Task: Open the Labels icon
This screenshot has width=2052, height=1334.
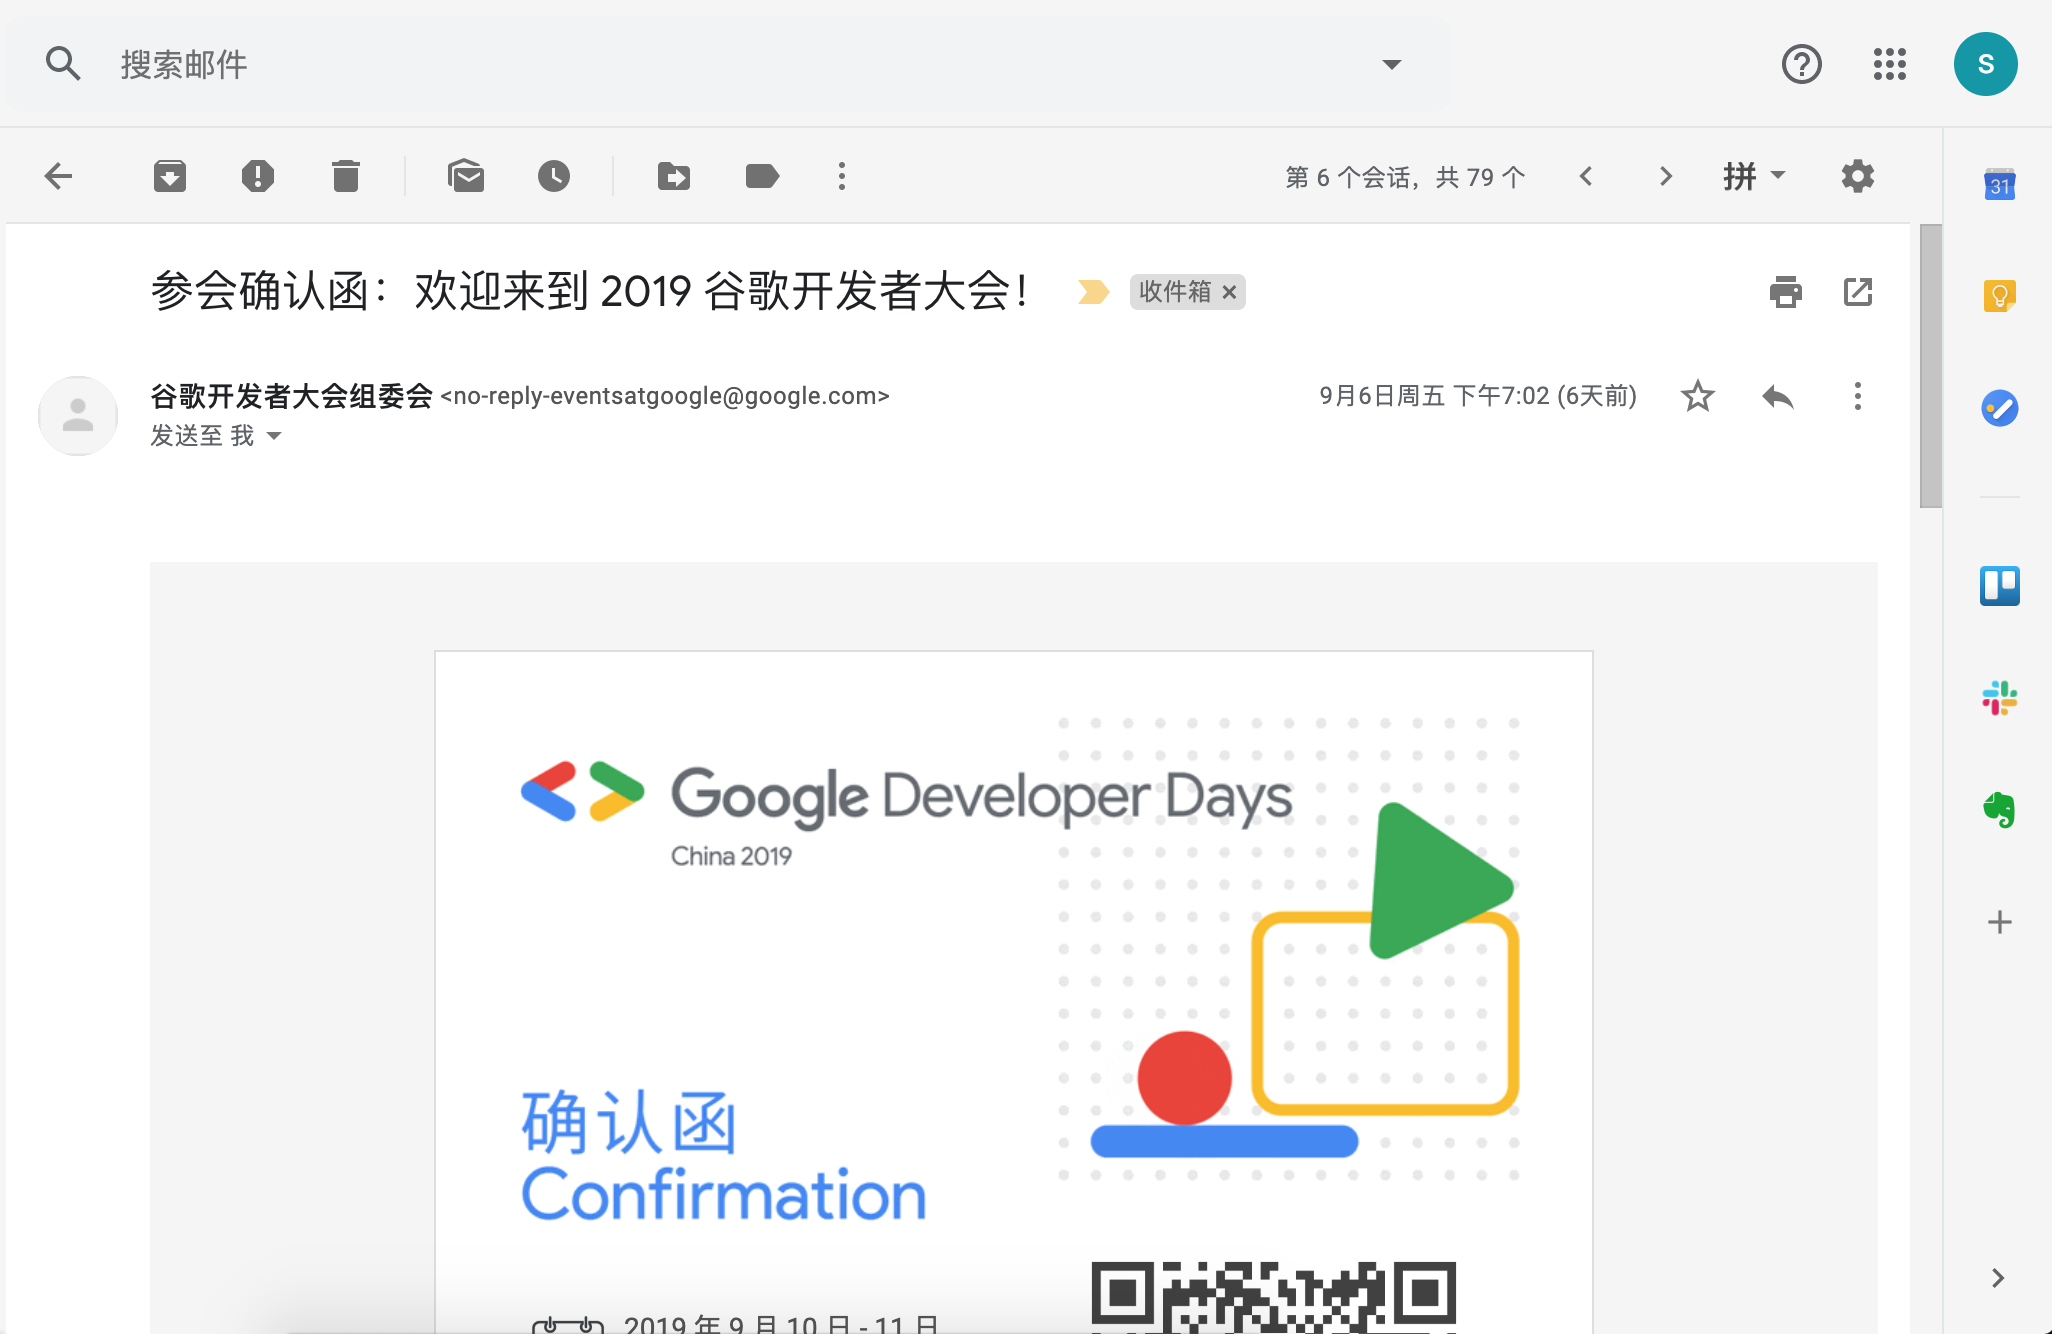Action: (762, 177)
